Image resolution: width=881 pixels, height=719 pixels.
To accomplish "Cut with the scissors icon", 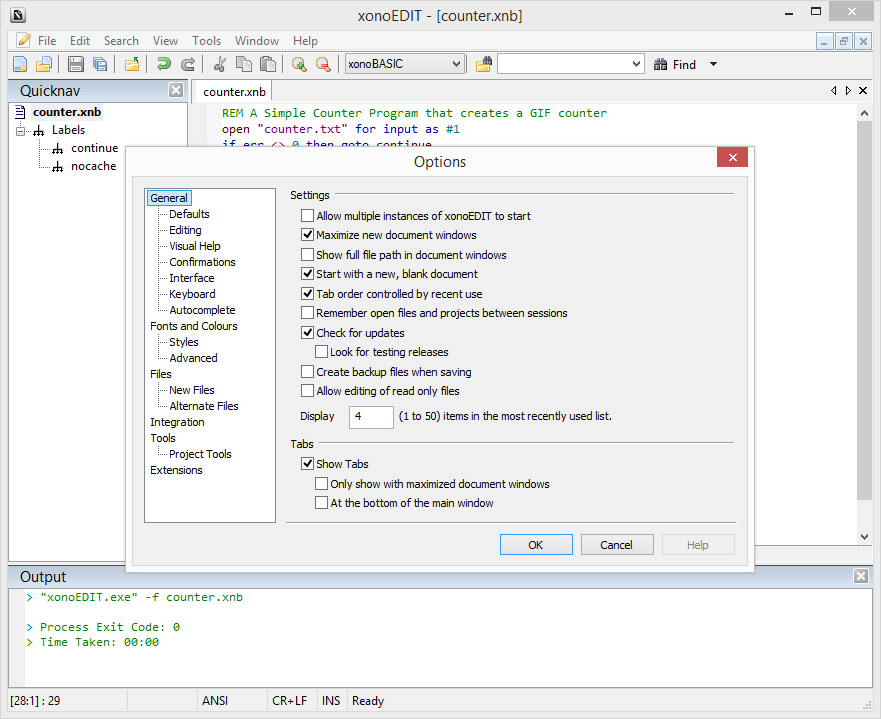I will 220,64.
